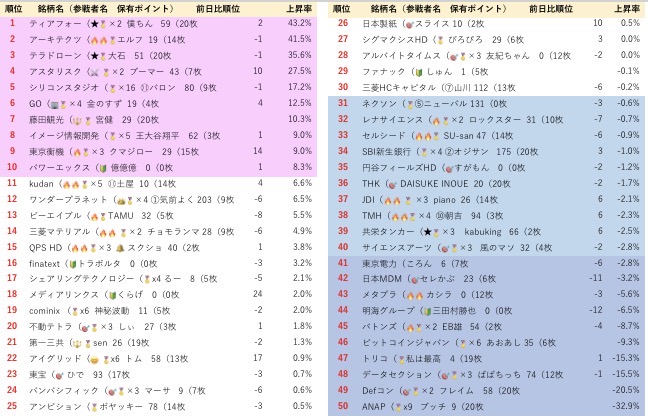Image resolution: width=648 pixels, height=418 pixels.
Task: Click the smiley face icon in アイグリッド row
Action: pos(94,359)
